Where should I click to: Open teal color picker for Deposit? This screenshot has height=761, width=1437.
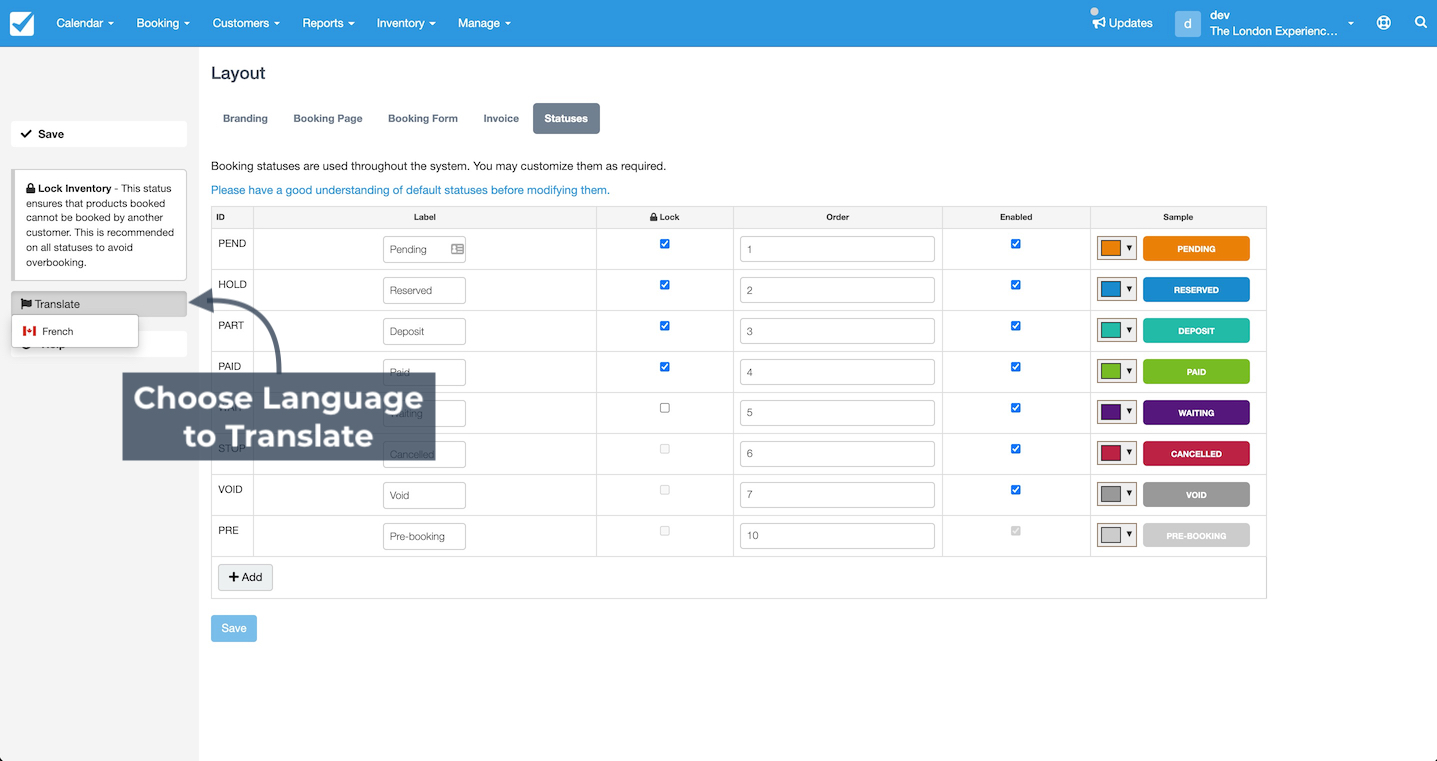click(1117, 330)
